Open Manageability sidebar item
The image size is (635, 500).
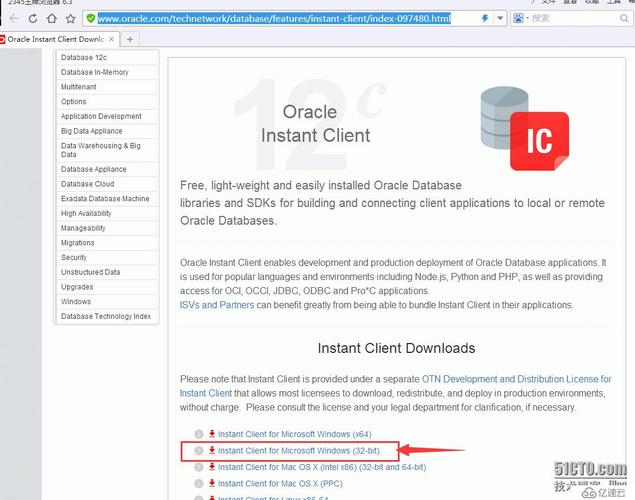point(107,228)
